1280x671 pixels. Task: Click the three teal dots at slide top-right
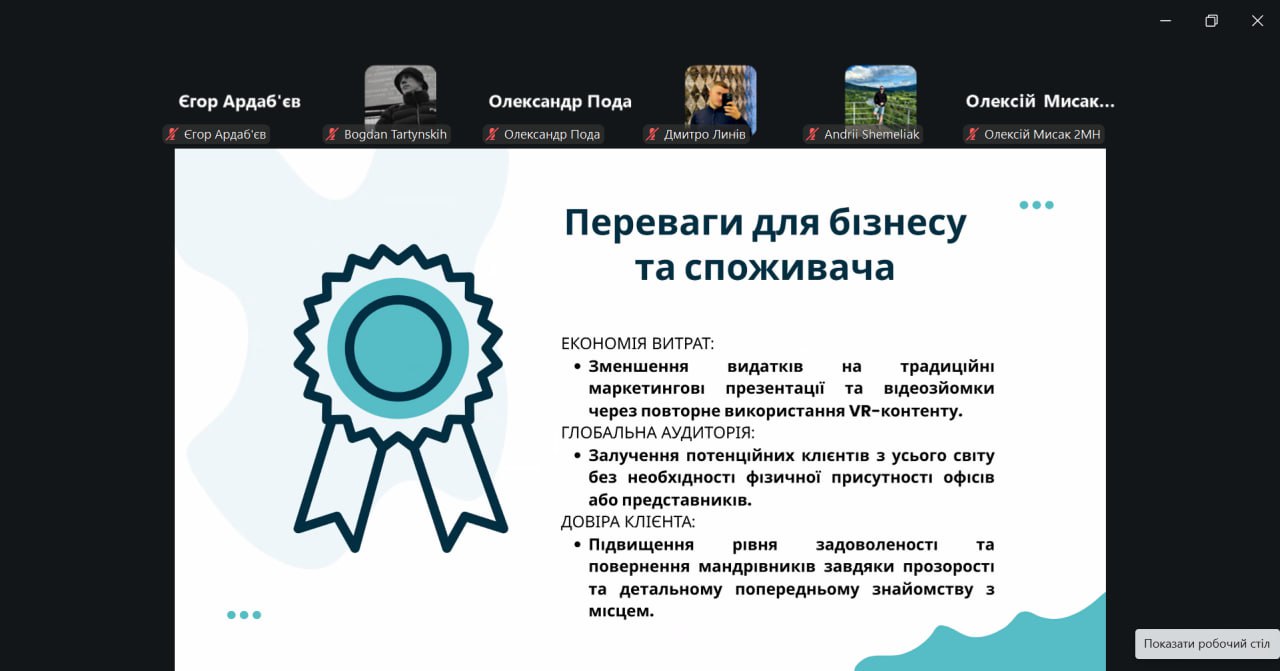pyautogui.click(x=1036, y=205)
